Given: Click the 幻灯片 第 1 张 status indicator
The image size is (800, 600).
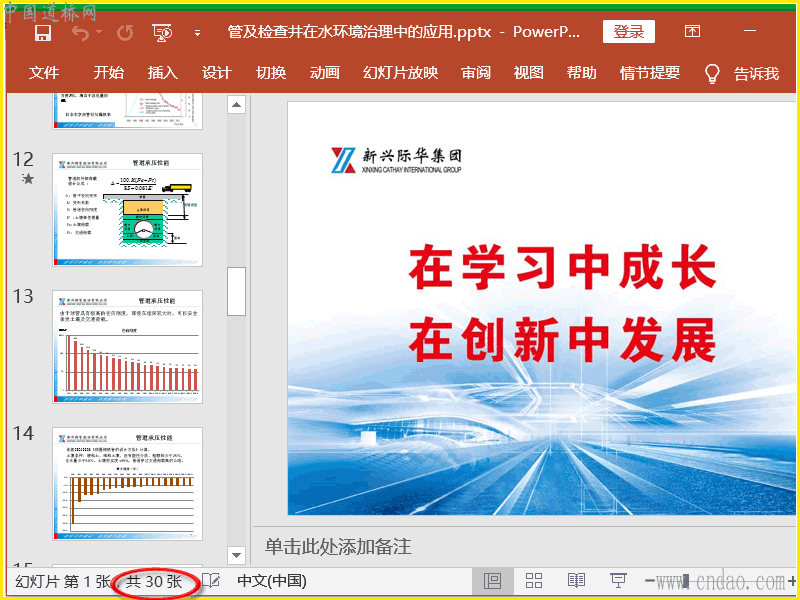Looking at the screenshot, I should click(62, 582).
